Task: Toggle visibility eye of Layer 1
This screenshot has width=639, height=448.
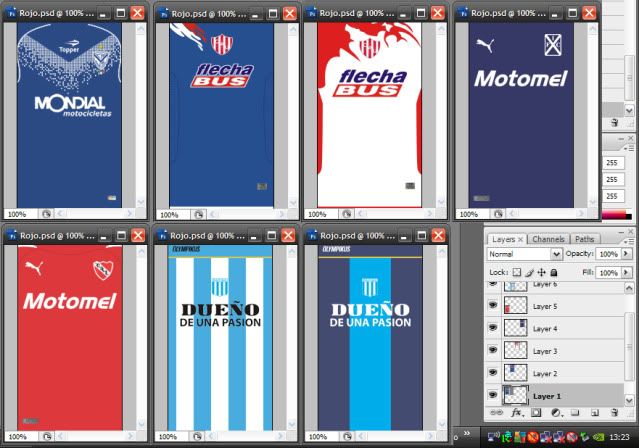Action: (493, 395)
